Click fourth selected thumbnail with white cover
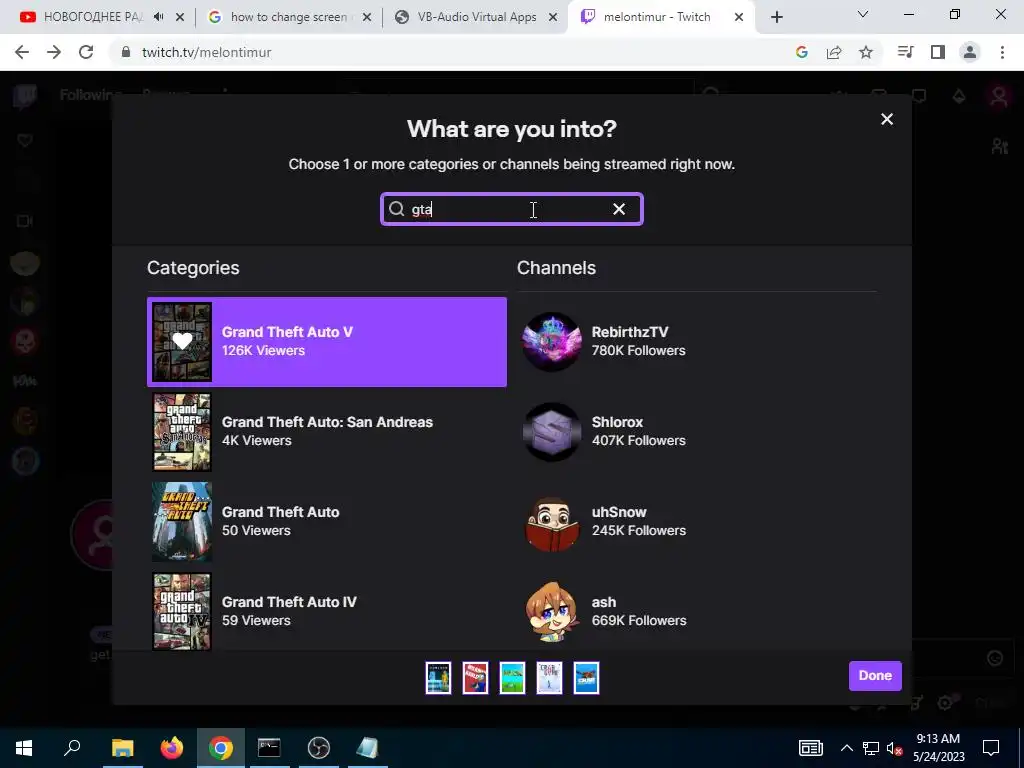Viewport: 1024px width, 768px height. coord(549,677)
